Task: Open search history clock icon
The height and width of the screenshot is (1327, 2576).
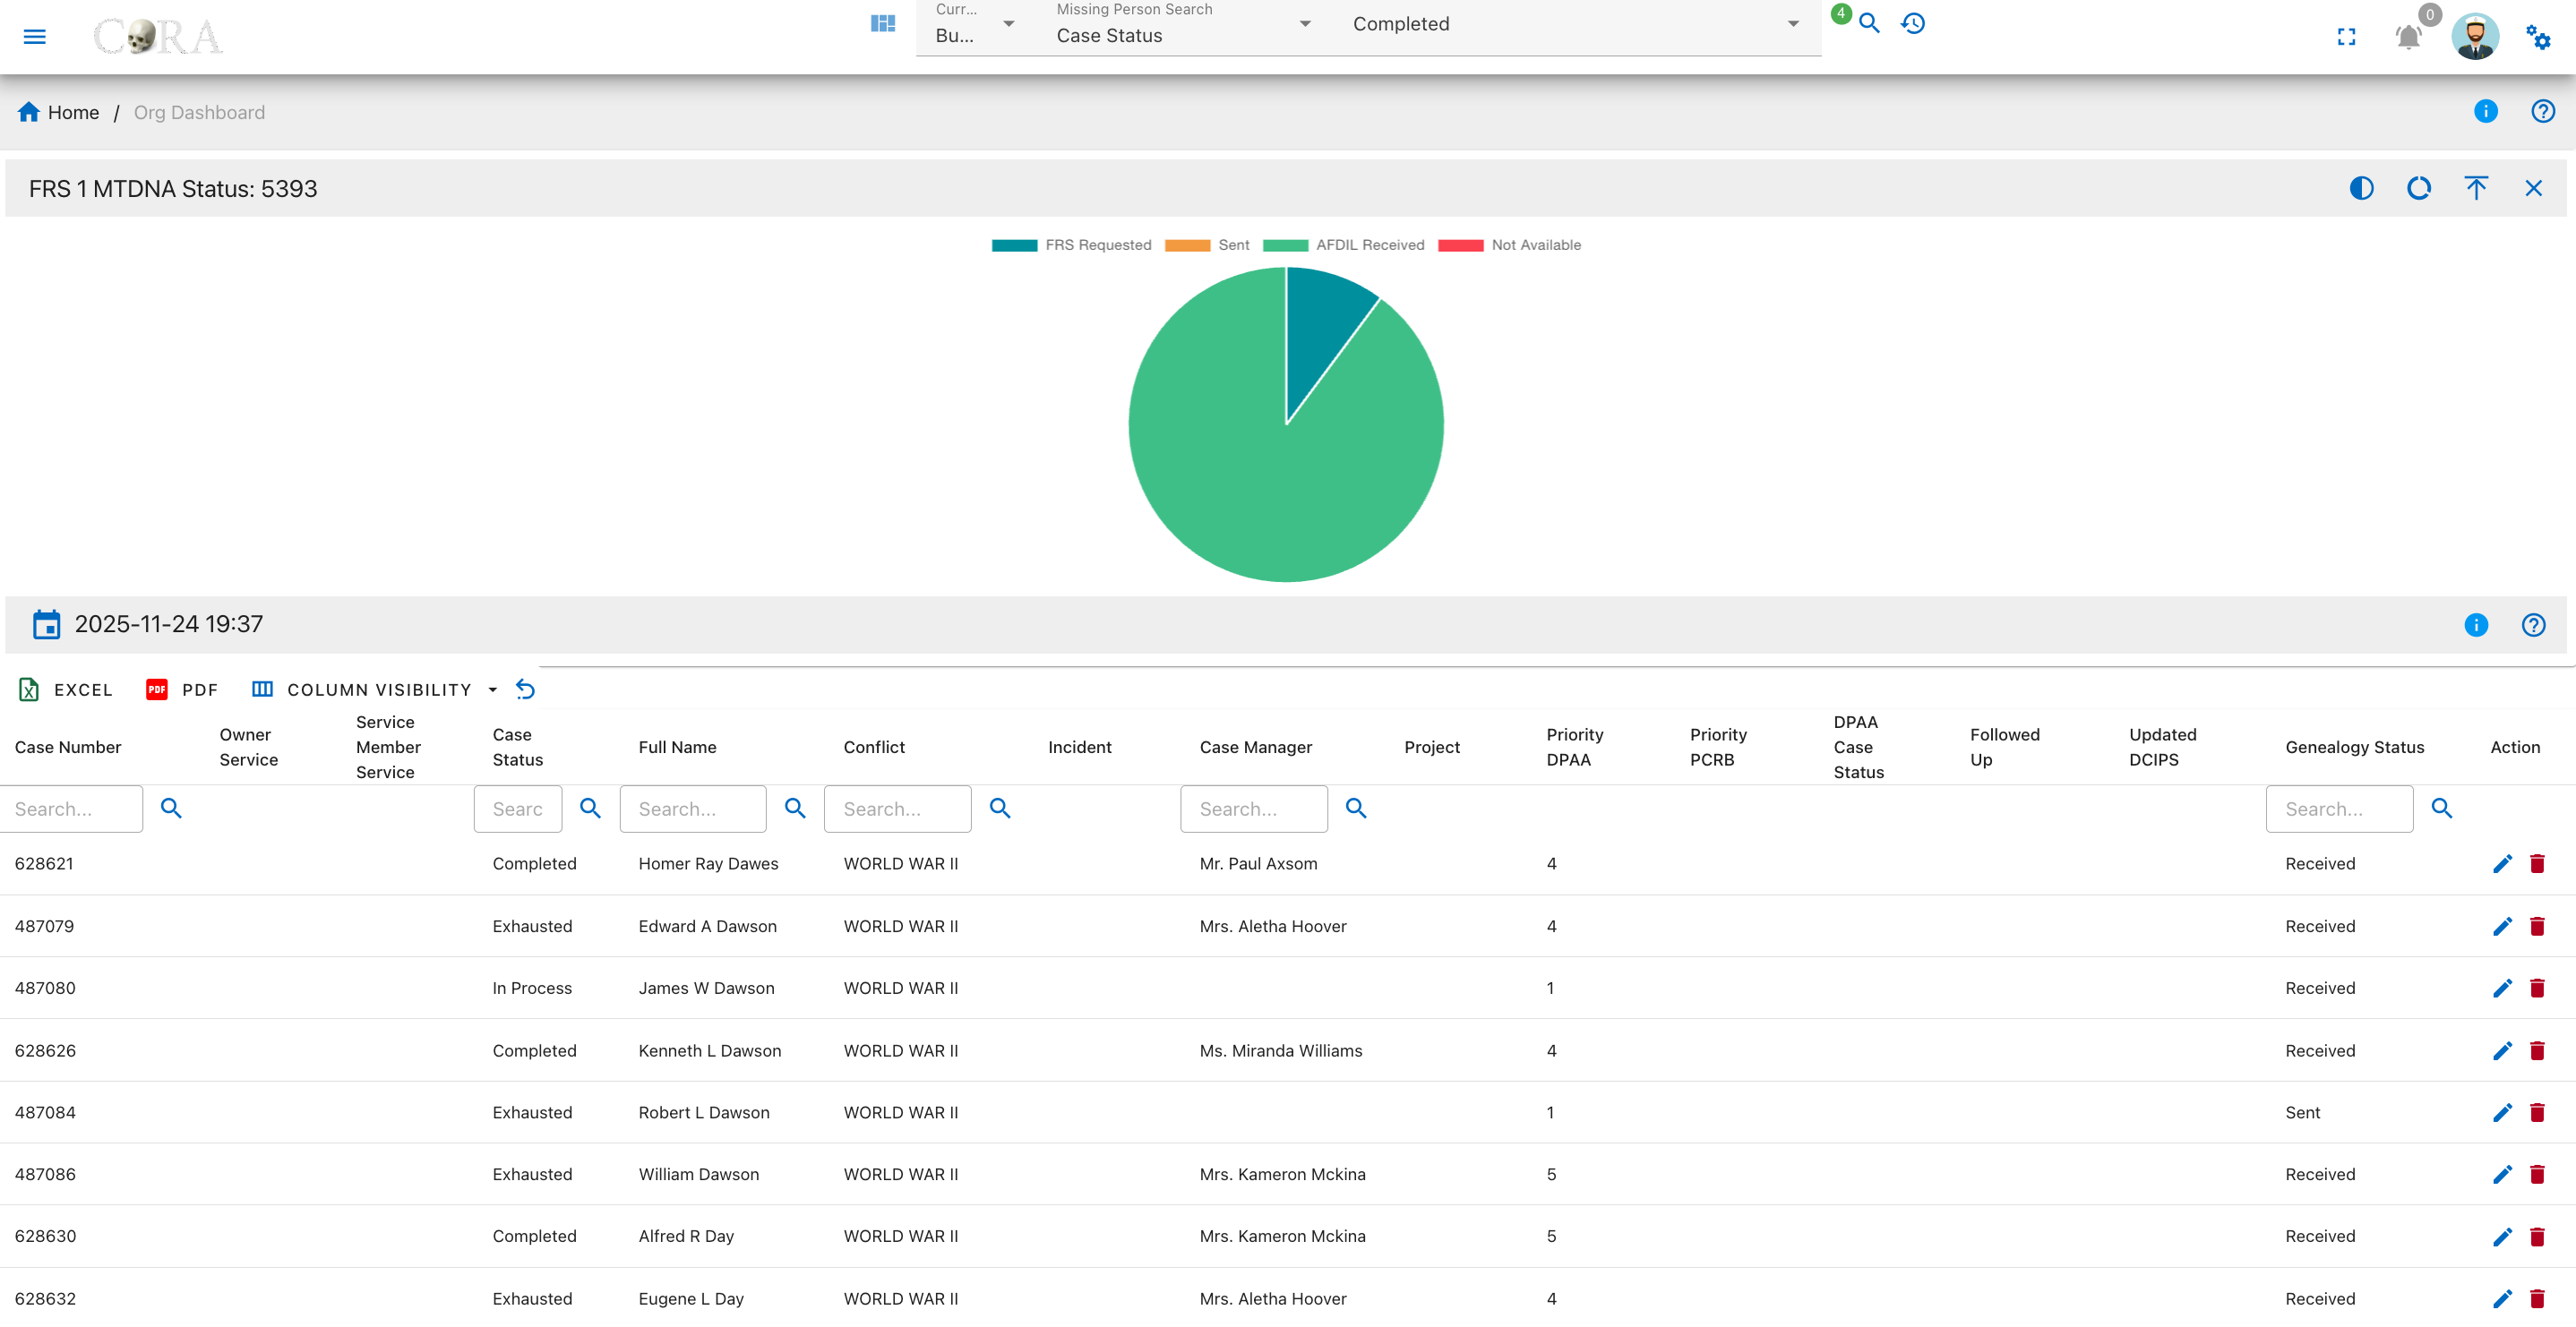Action: (1912, 23)
